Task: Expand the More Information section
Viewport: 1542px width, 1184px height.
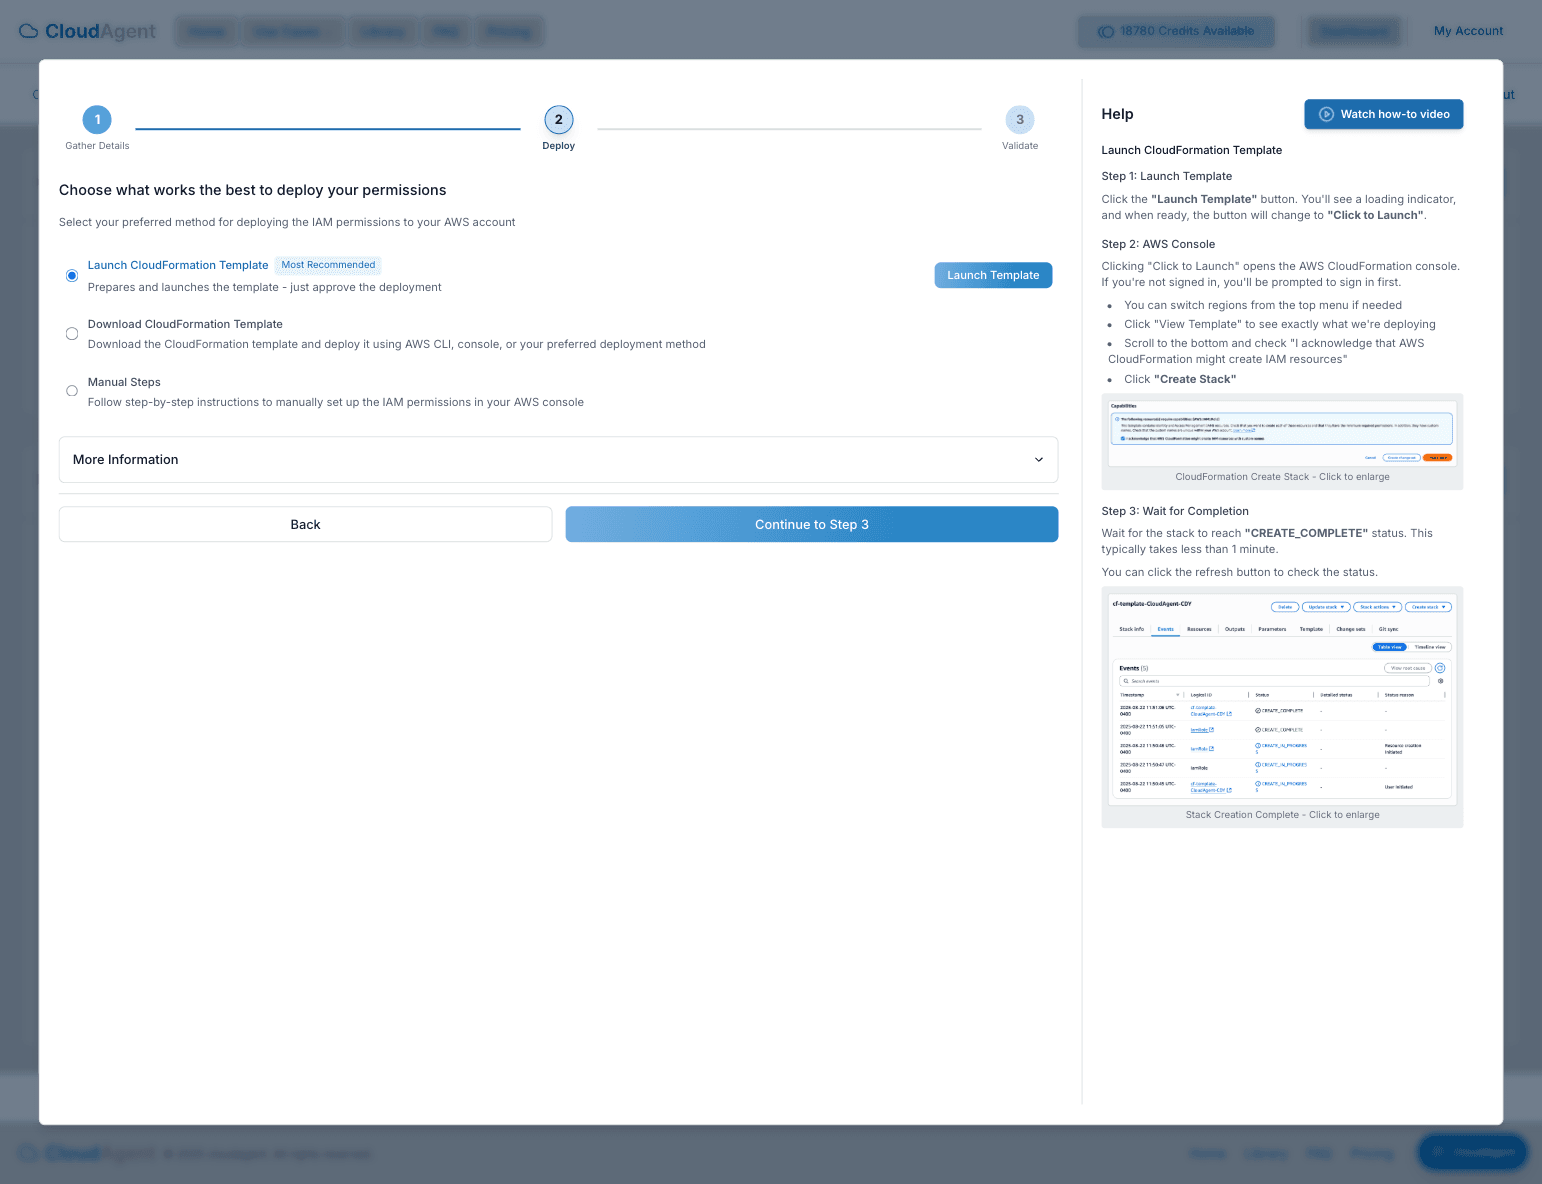Action: 558,459
